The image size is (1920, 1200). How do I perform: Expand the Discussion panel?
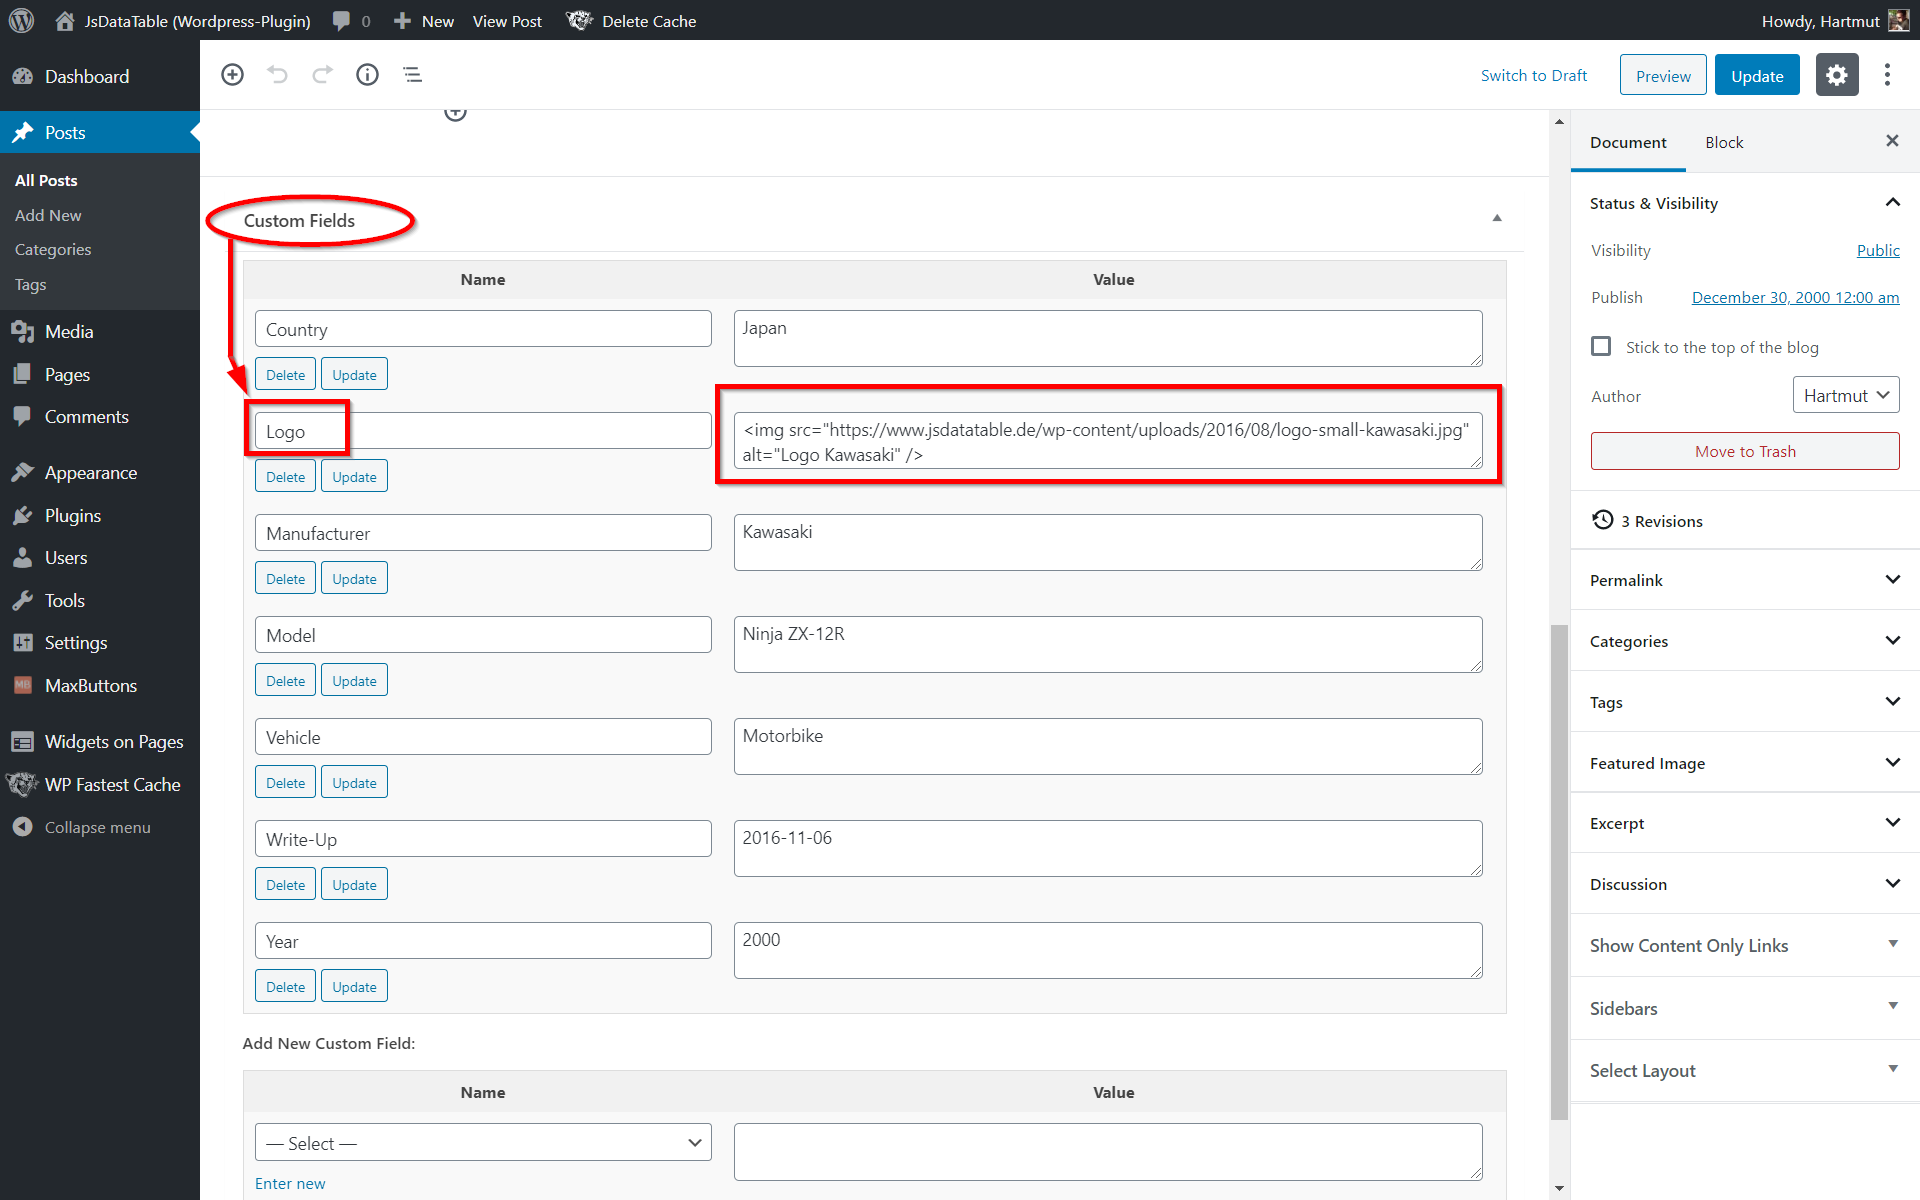1745,884
